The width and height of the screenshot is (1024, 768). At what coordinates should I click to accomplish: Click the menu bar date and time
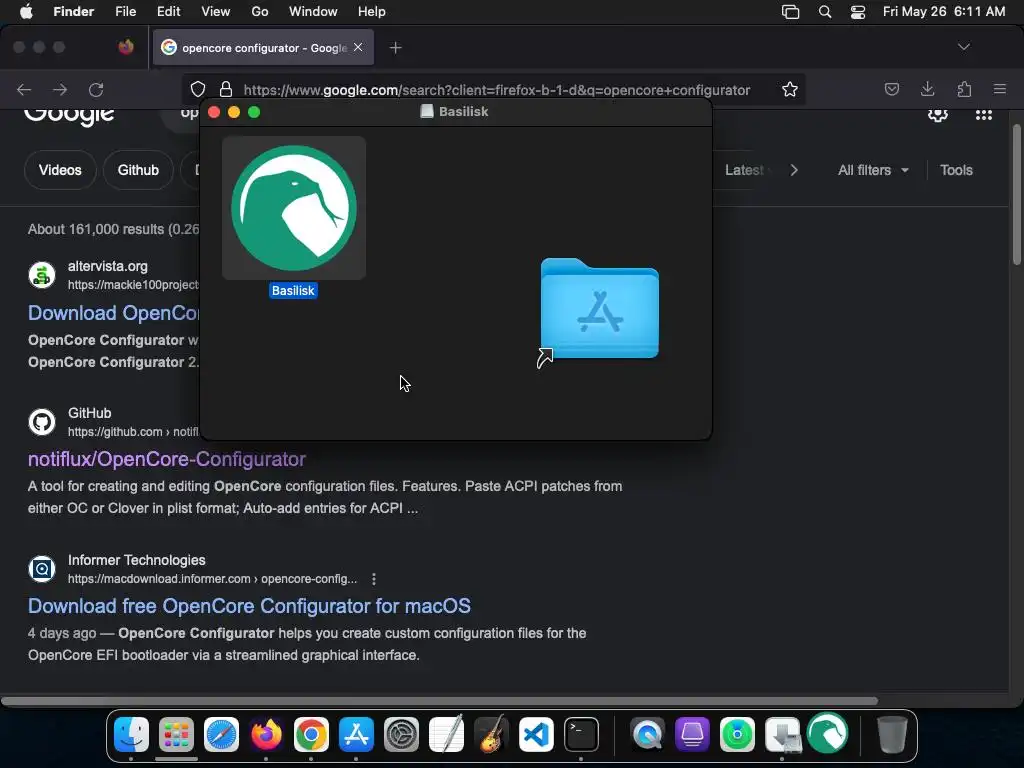[944, 12]
